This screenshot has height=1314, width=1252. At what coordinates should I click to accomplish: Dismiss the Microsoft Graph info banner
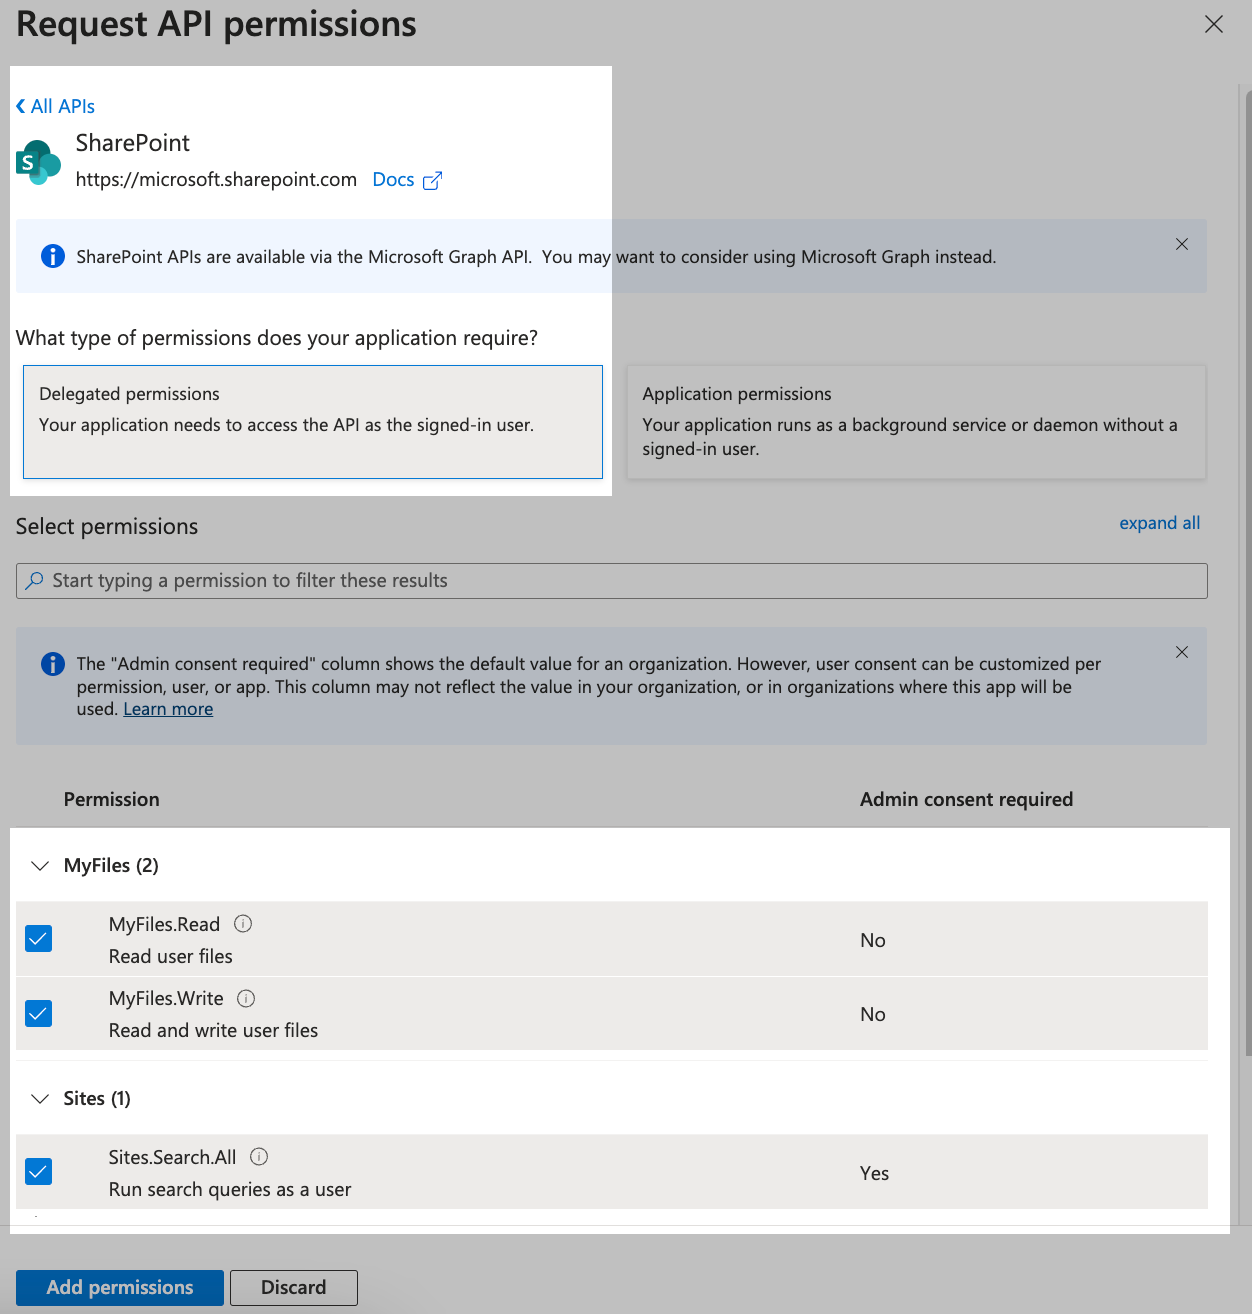pyautogui.click(x=1182, y=244)
